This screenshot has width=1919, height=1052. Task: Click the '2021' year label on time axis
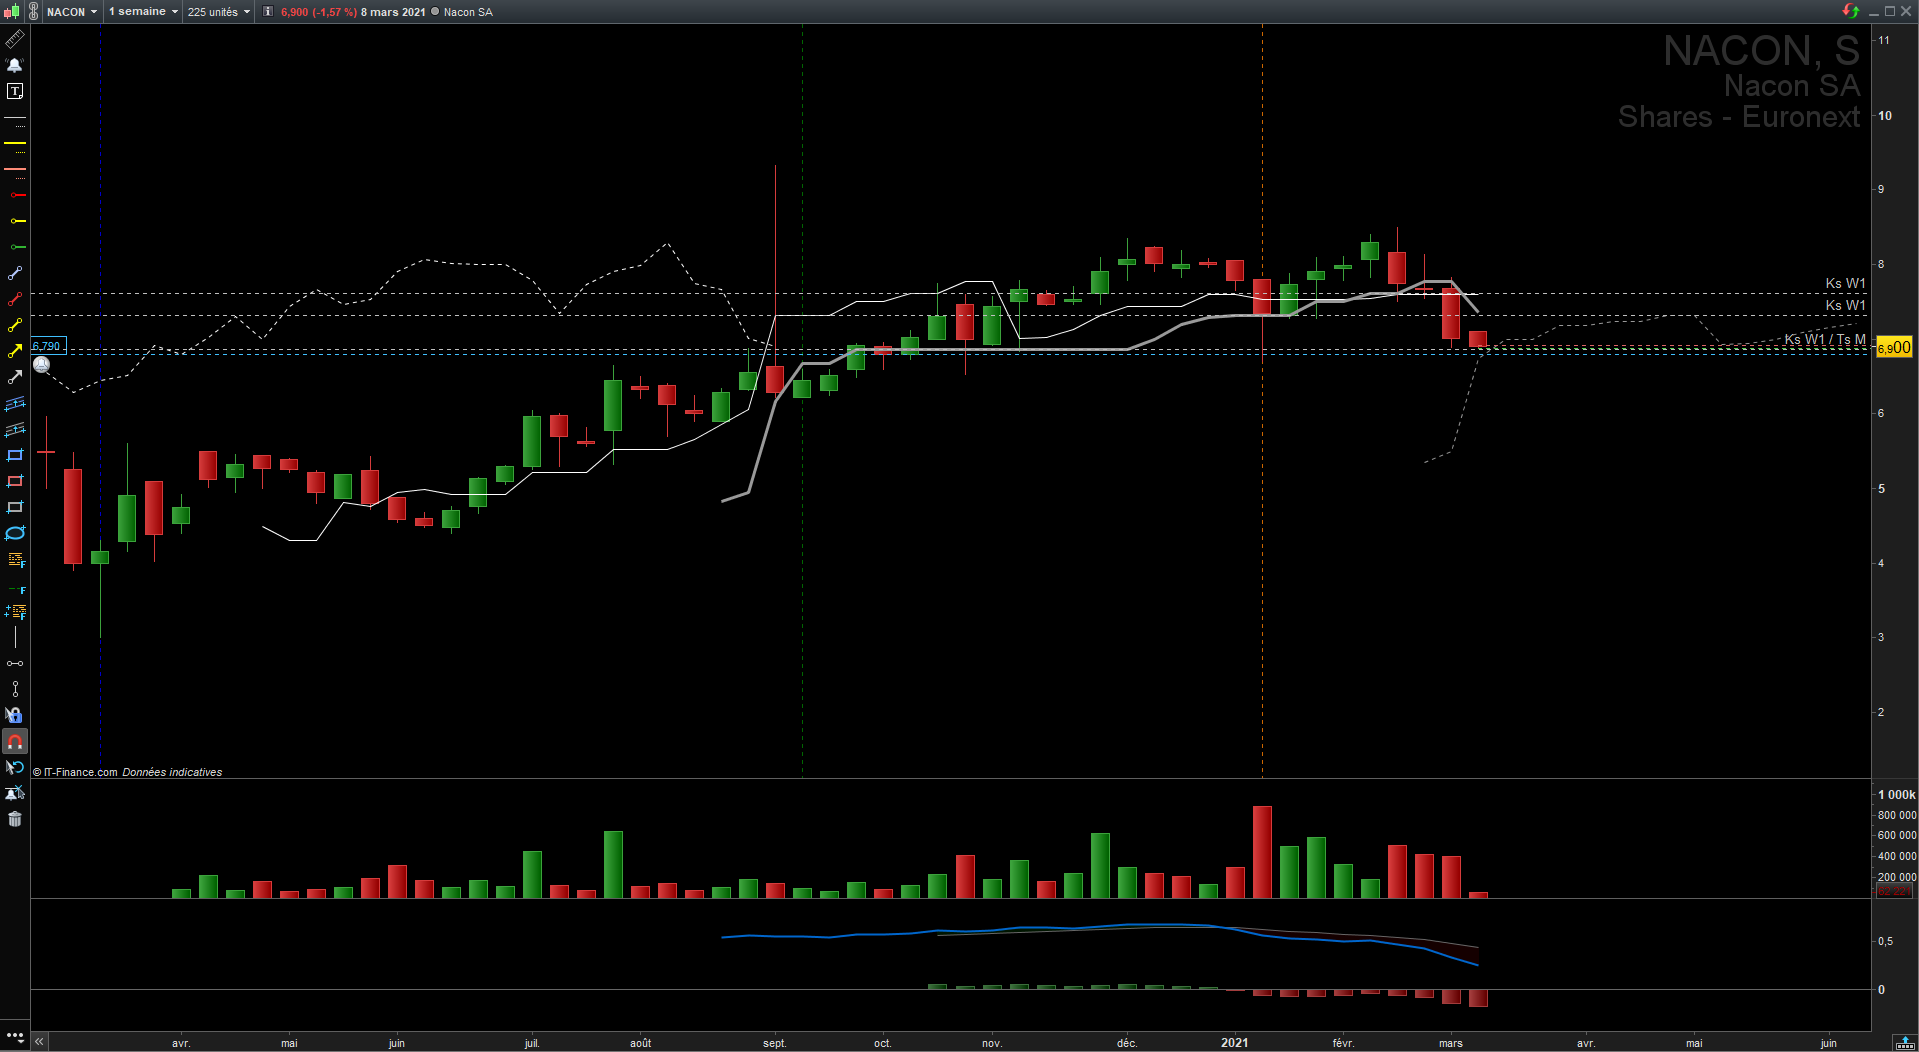(1234, 1042)
